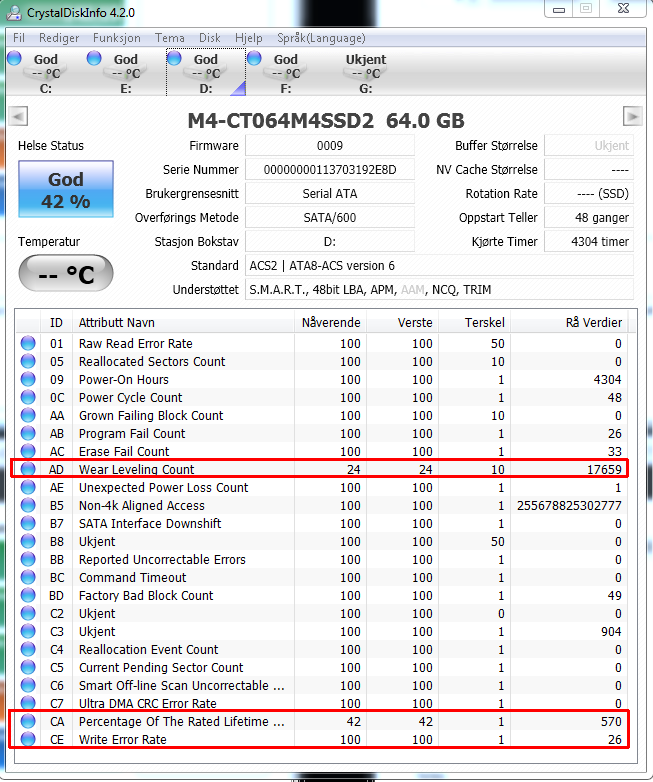Go to previous disk with left arrow
Image resolution: width=653 pixels, height=782 pixels.
pos(18,117)
